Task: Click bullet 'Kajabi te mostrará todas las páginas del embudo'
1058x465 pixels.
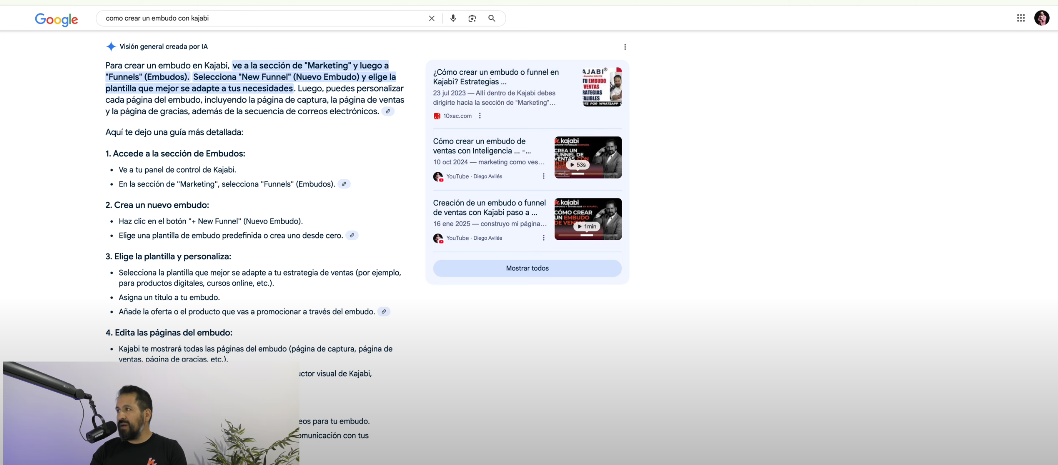Action: click(255, 354)
